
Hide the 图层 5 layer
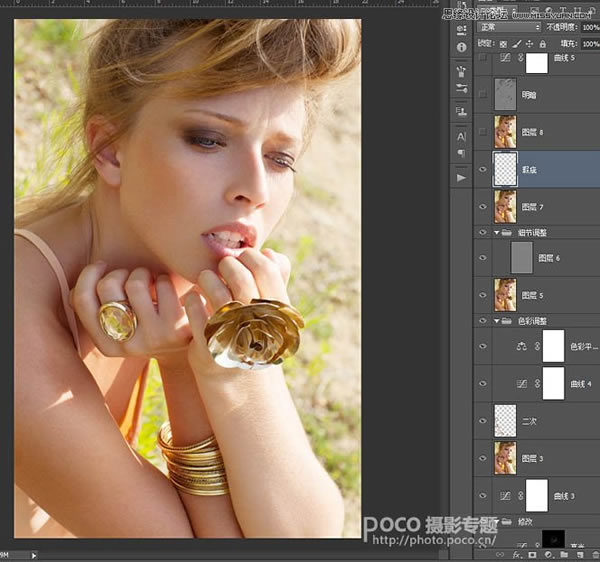click(483, 295)
